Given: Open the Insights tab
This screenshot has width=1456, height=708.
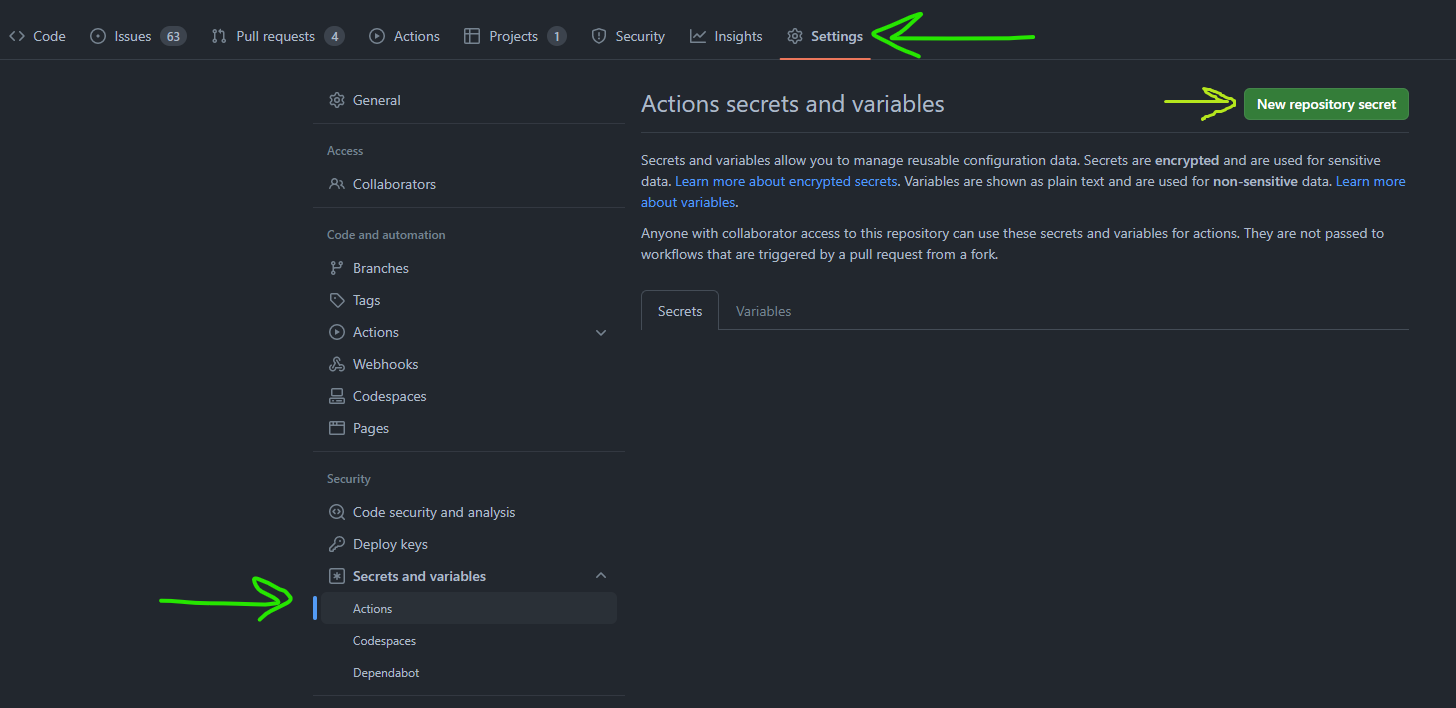Looking at the screenshot, I should [x=726, y=36].
